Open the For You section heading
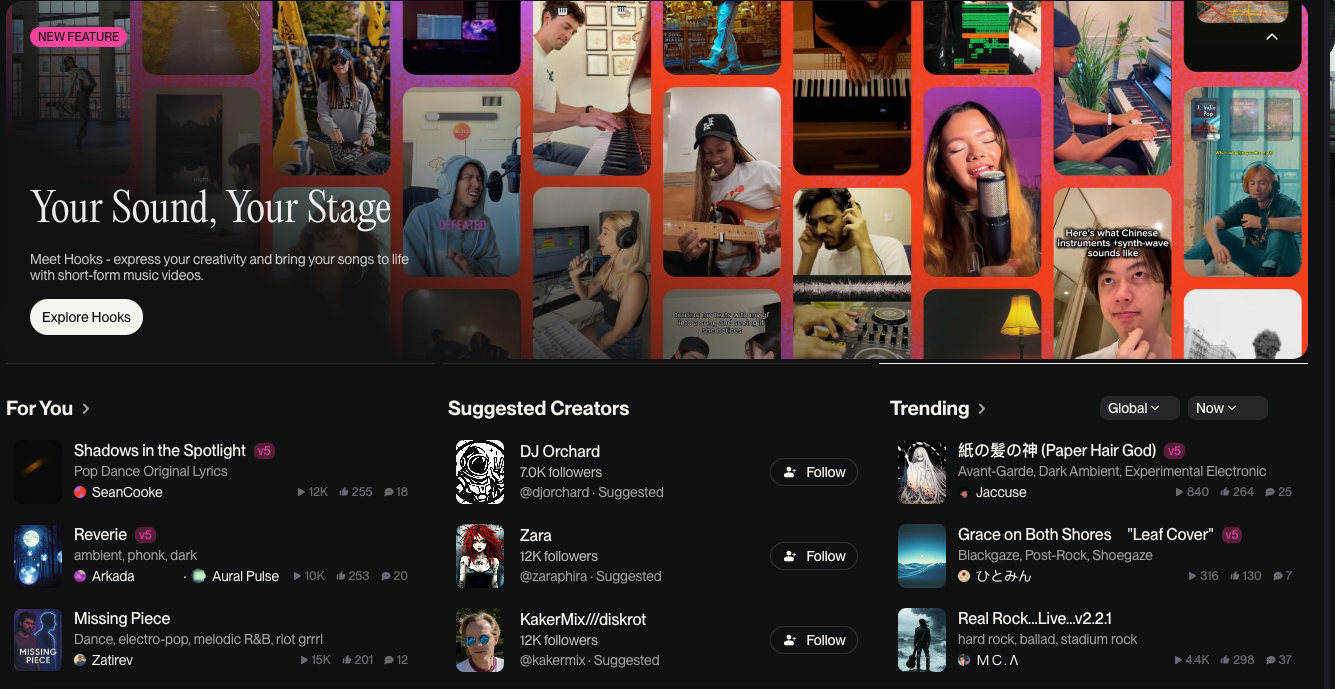The image size is (1335, 689). tap(48, 408)
